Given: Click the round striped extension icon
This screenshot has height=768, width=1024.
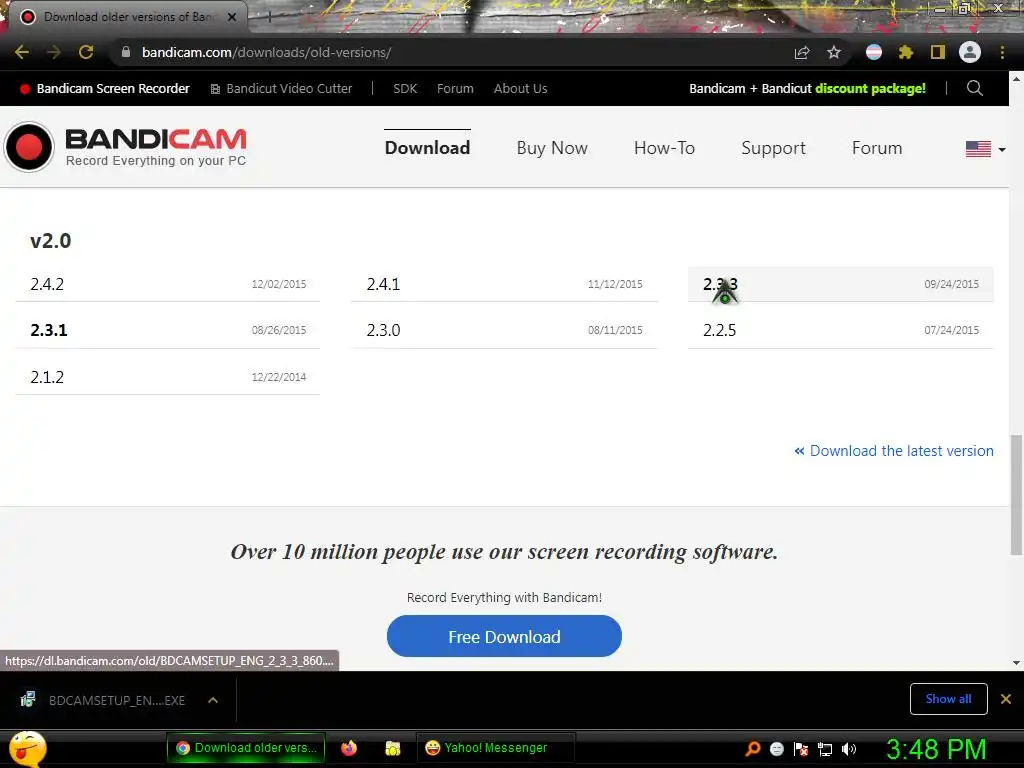Looking at the screenshot, I should tap(874, 52).
